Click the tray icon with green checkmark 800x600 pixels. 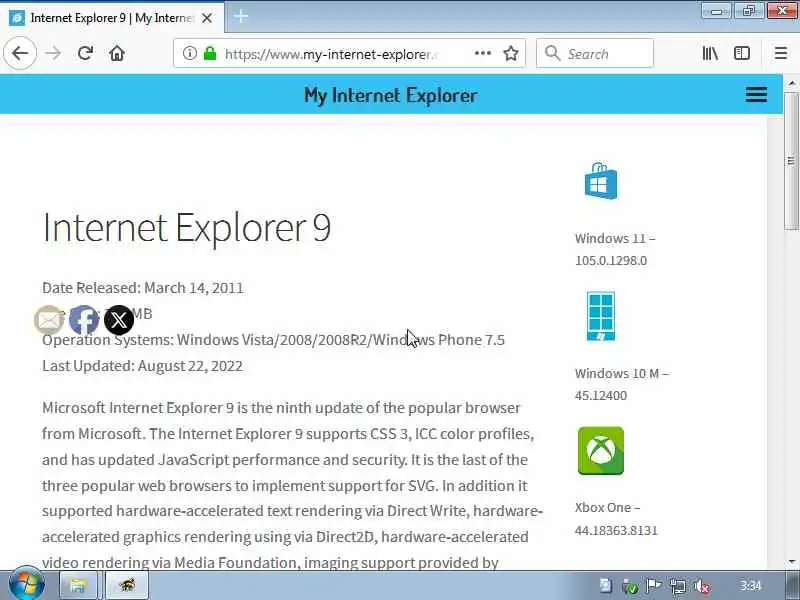tap(630, 586)
